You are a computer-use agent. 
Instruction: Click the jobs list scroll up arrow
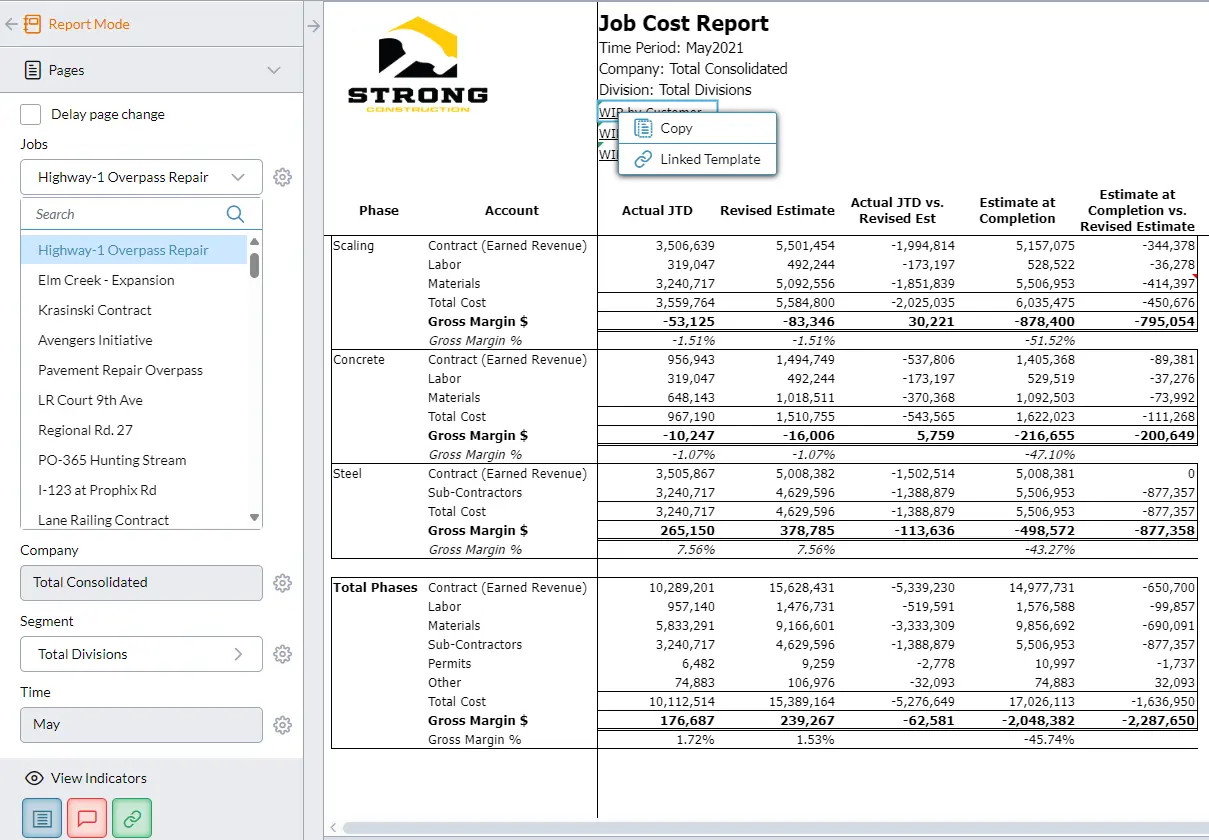(254, 241)
